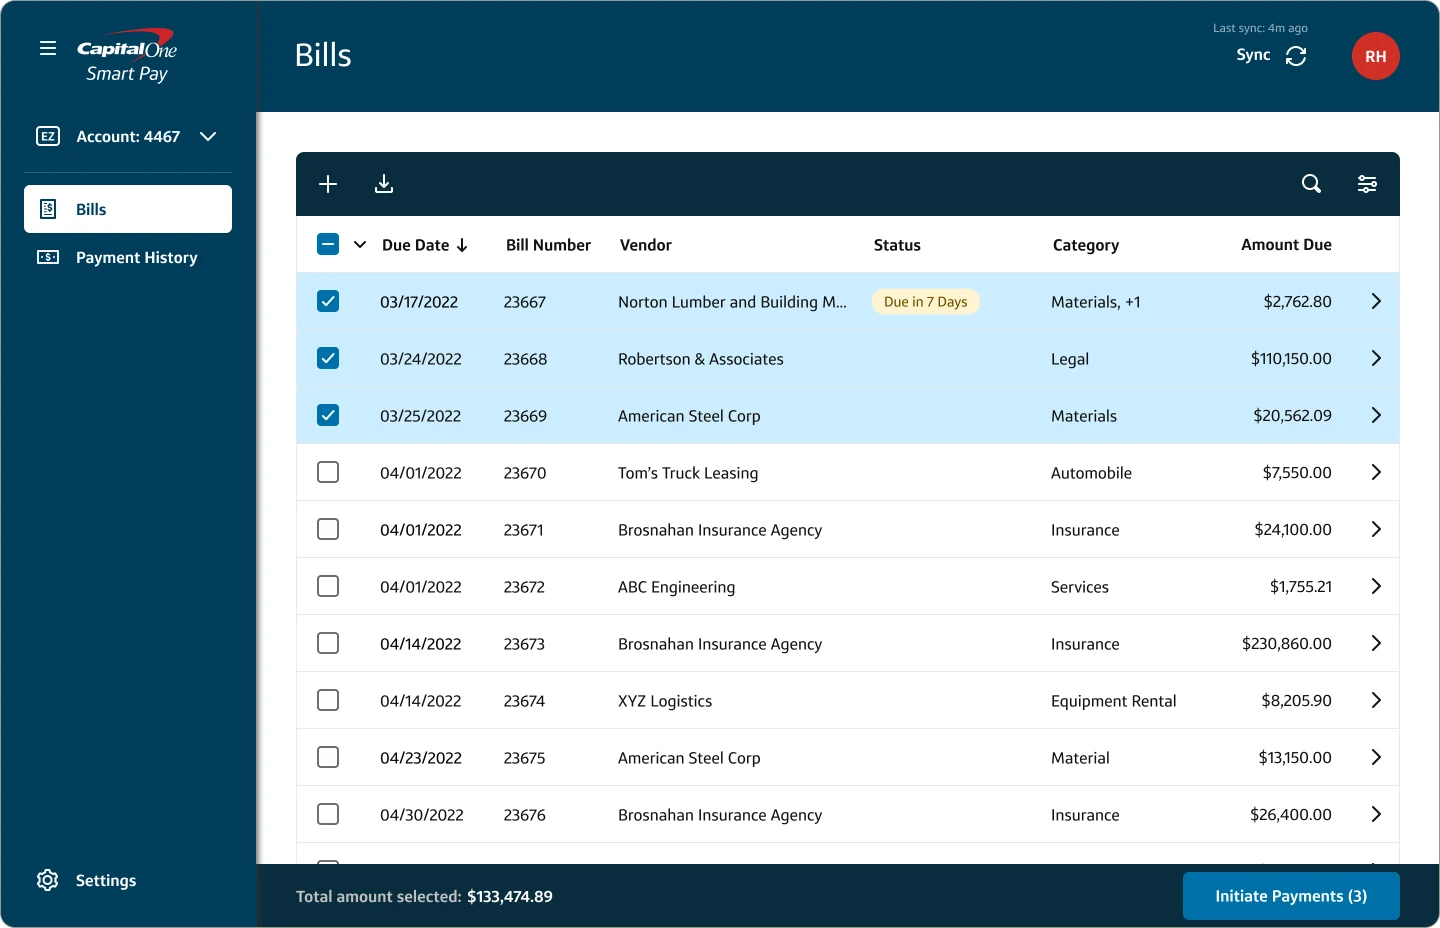Click the Settings gear icon

tap(48, 880)
